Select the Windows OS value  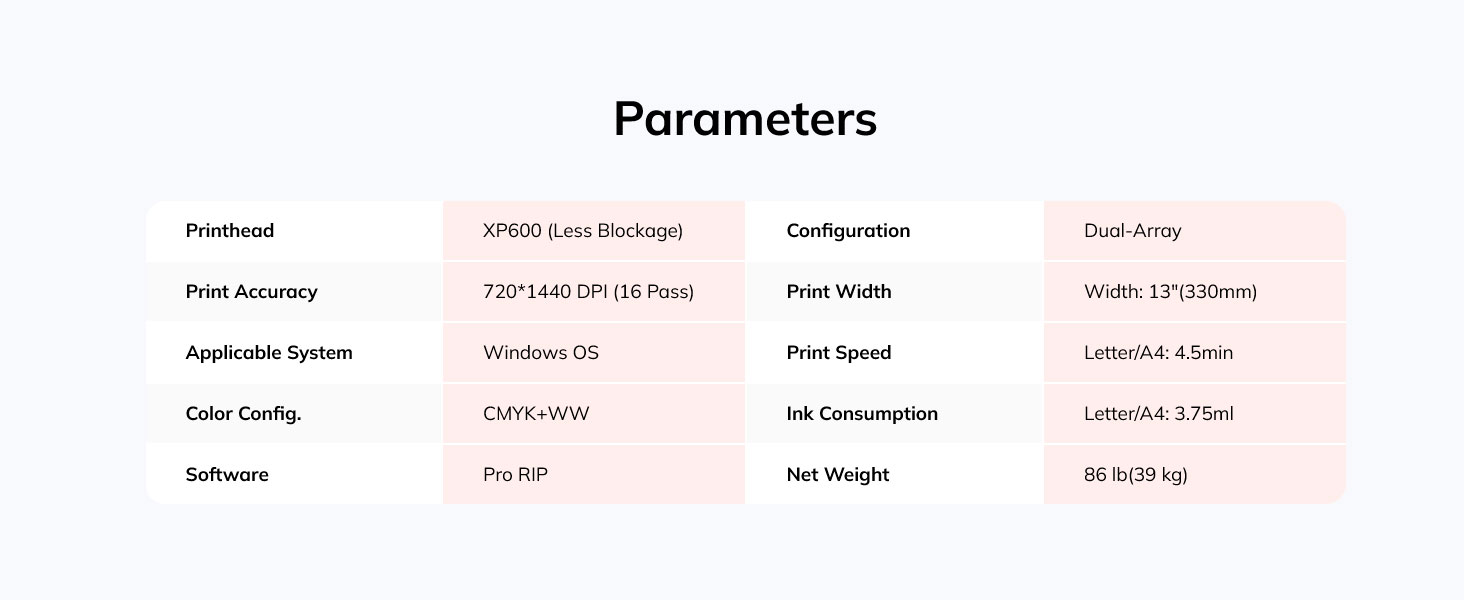coord(541,353)
